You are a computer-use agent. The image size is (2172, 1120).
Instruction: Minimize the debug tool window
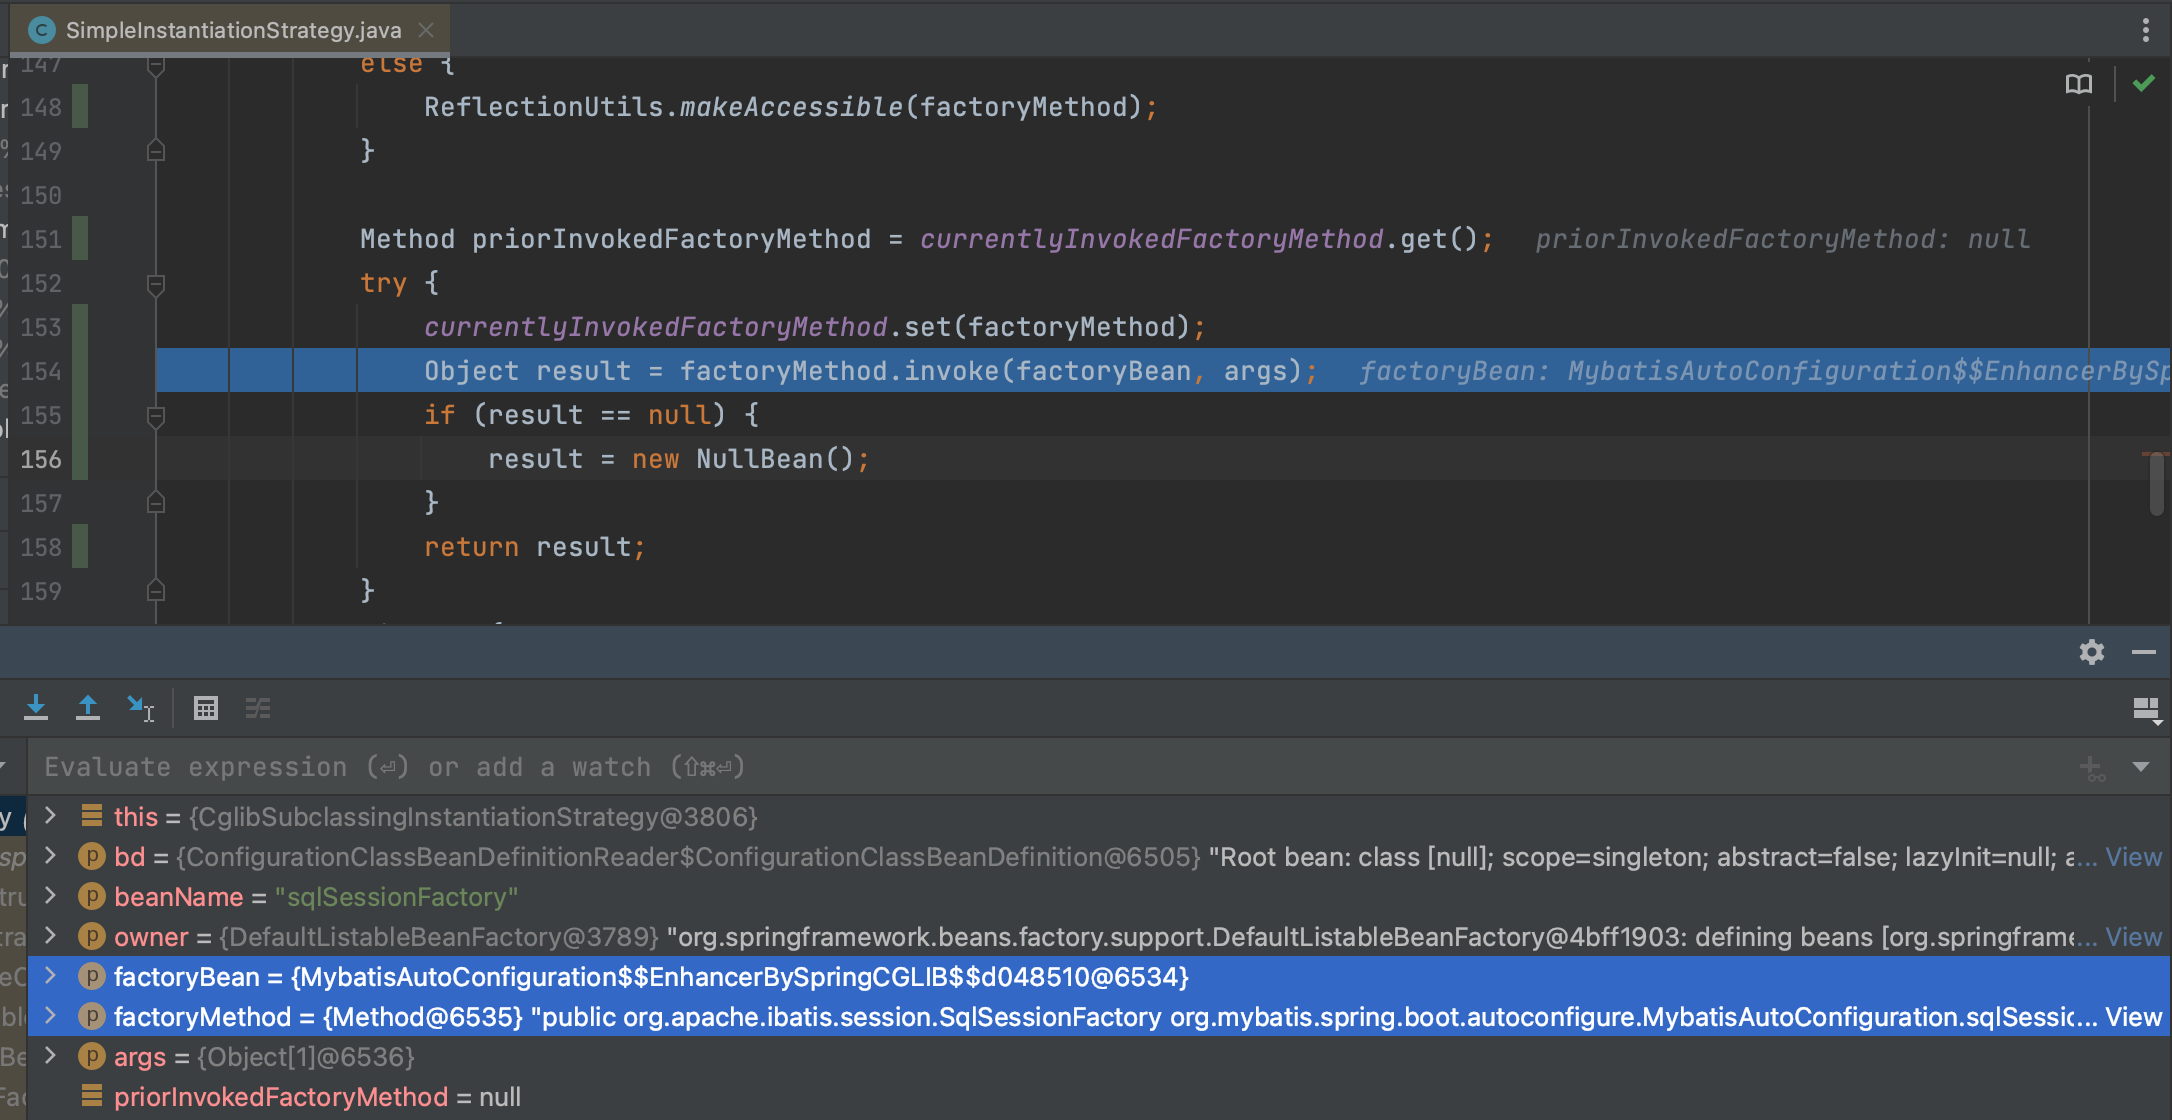2144,652
